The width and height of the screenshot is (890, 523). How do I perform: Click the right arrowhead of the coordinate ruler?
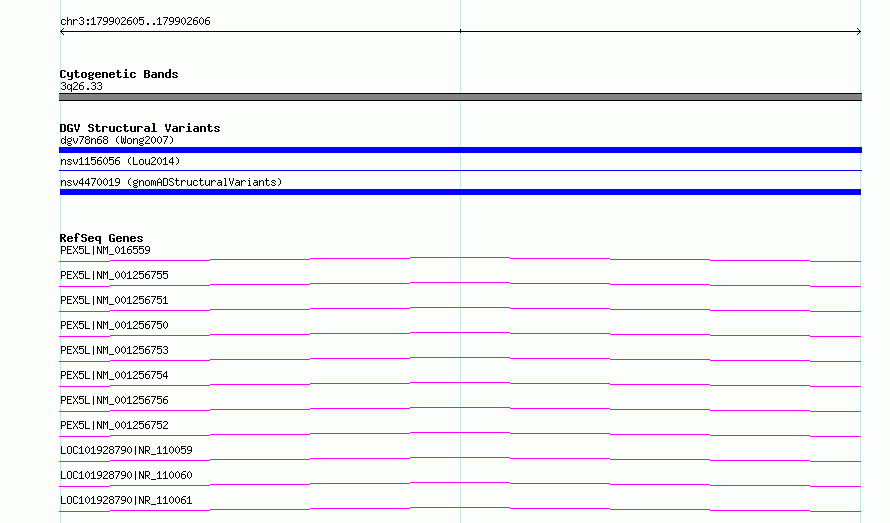pyautogui.click(x=859, y=32)
